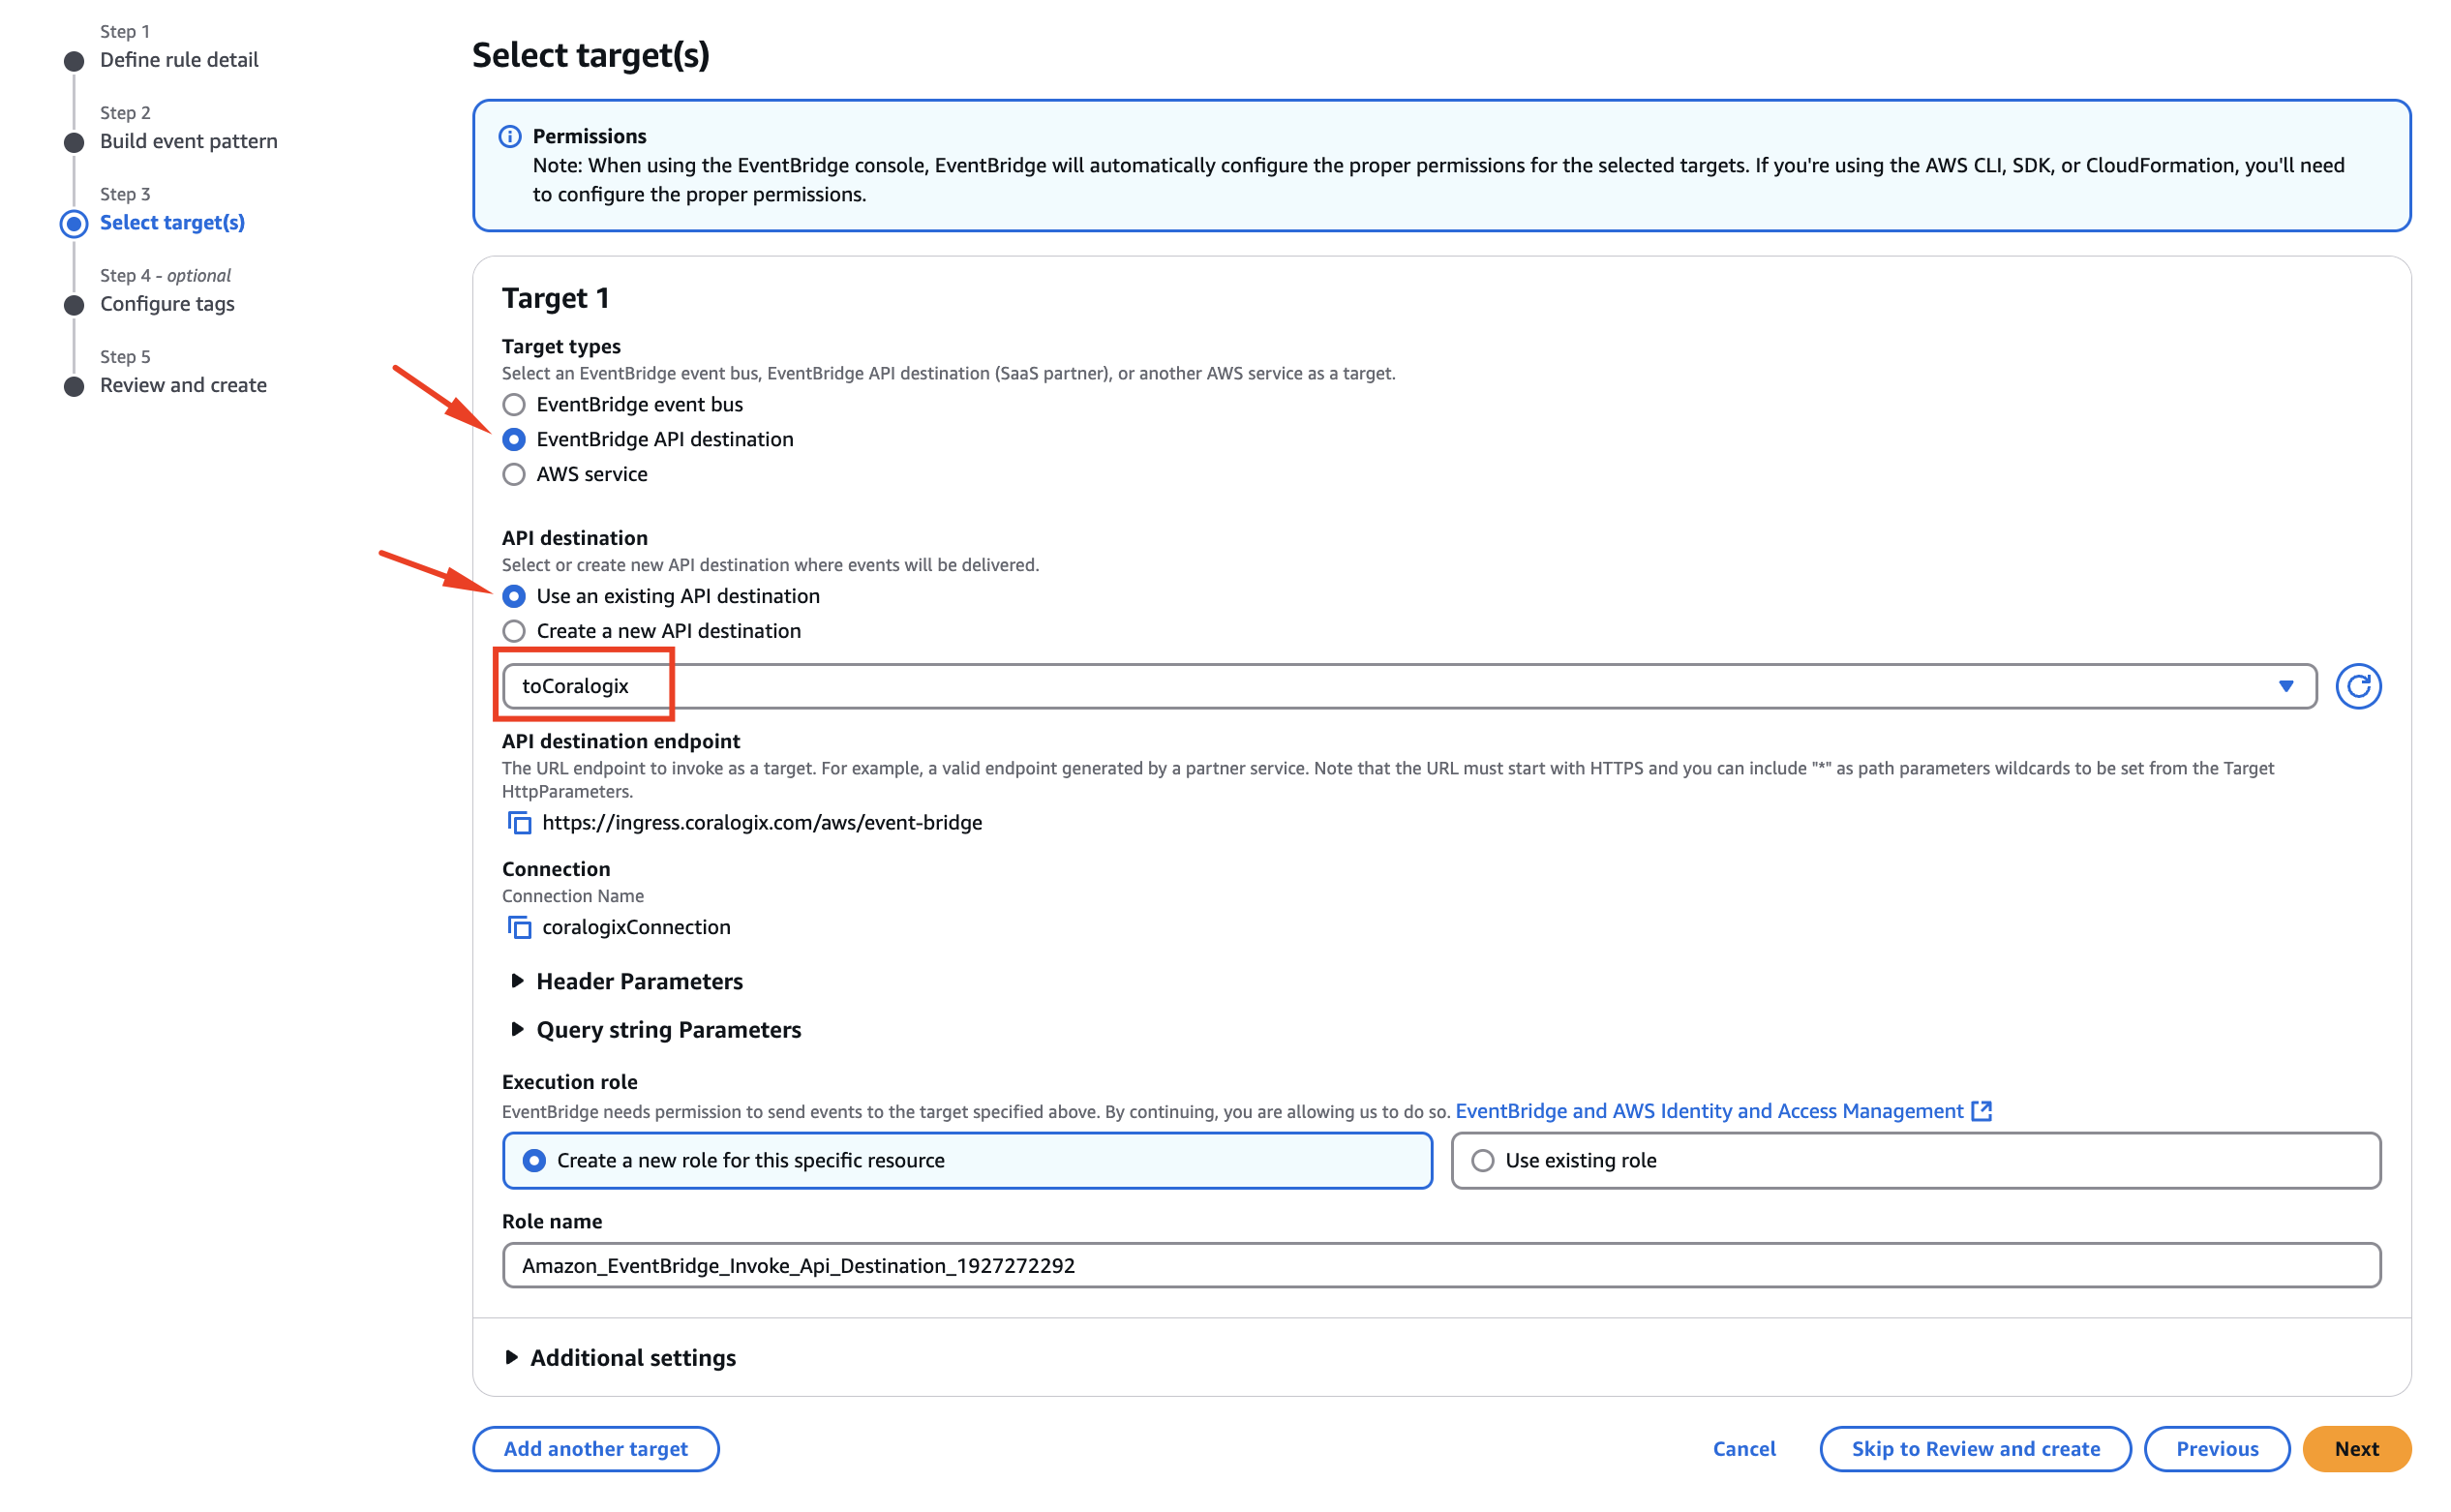This screenshot has width=2451, height=1512.
Task: Select Create a new API destination
Action: point(513,631)
